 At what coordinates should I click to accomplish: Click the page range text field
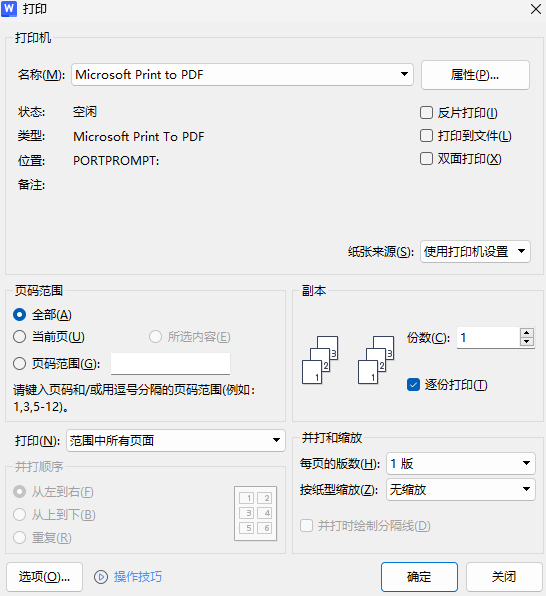pos(170,364)
